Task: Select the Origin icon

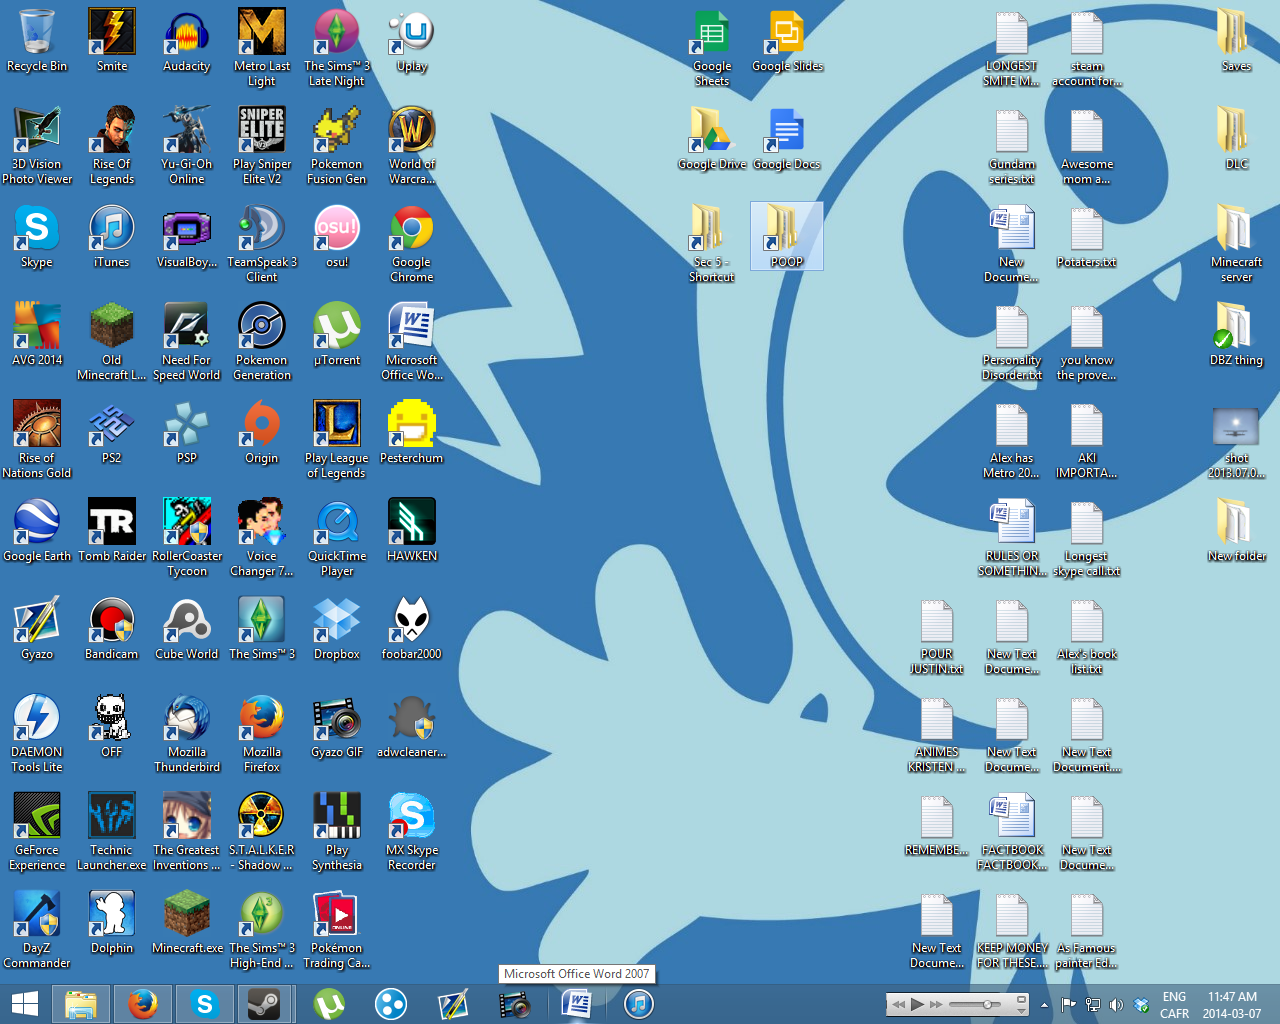Action: [262, 433]
